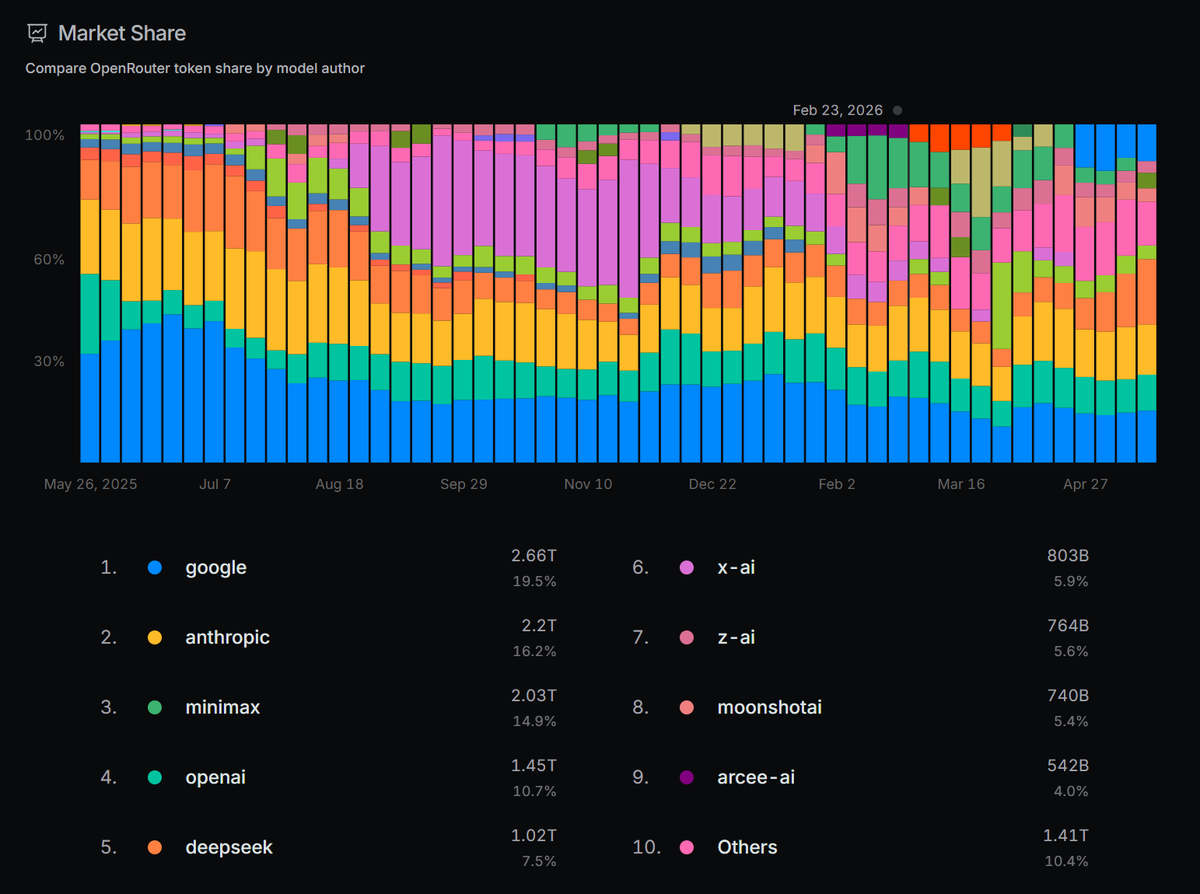Click the Feb 23, 2026 tooltip date

click(x=838, y=110)
